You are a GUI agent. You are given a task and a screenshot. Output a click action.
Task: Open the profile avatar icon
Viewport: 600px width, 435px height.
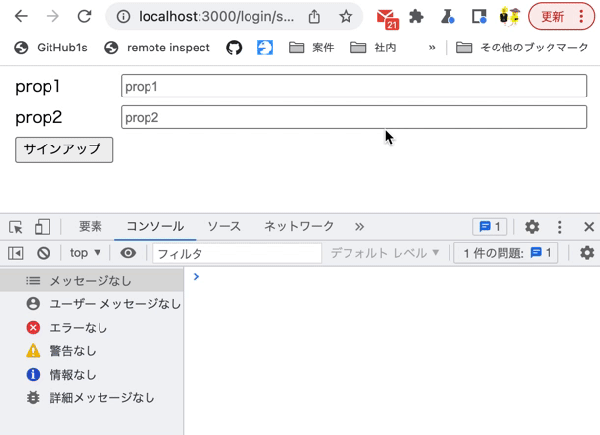[510, 16]
